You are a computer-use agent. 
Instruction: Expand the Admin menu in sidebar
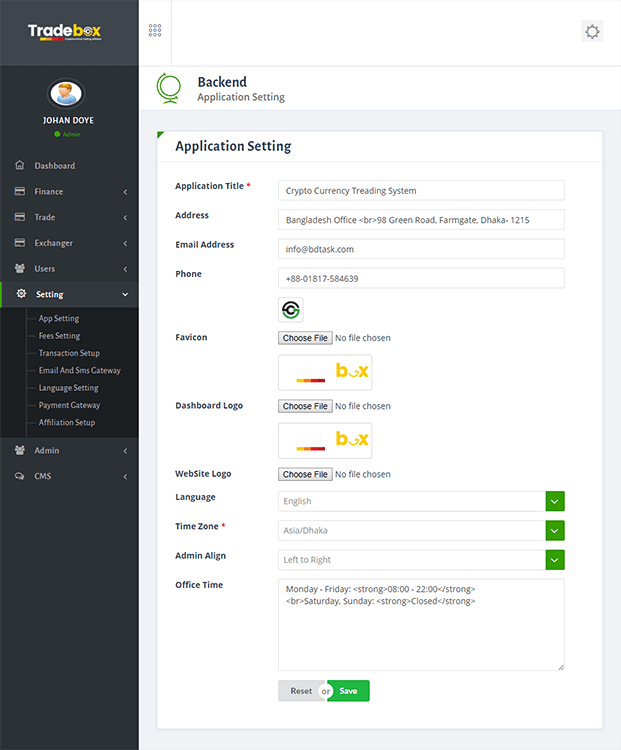click(x=69, y=451)
